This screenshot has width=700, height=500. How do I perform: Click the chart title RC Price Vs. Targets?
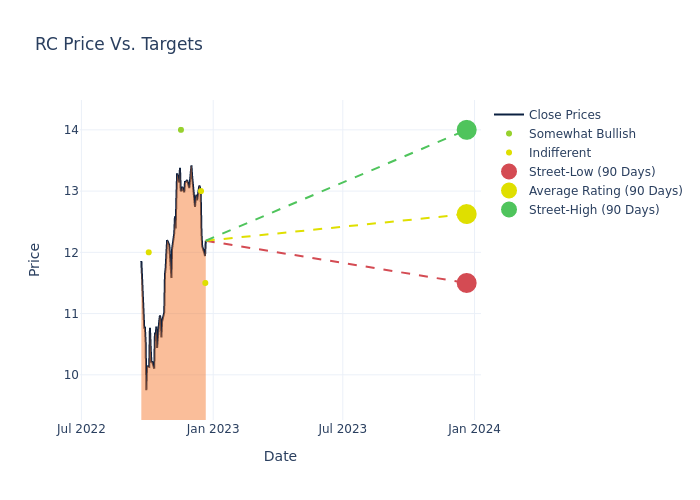pos(119,44)
